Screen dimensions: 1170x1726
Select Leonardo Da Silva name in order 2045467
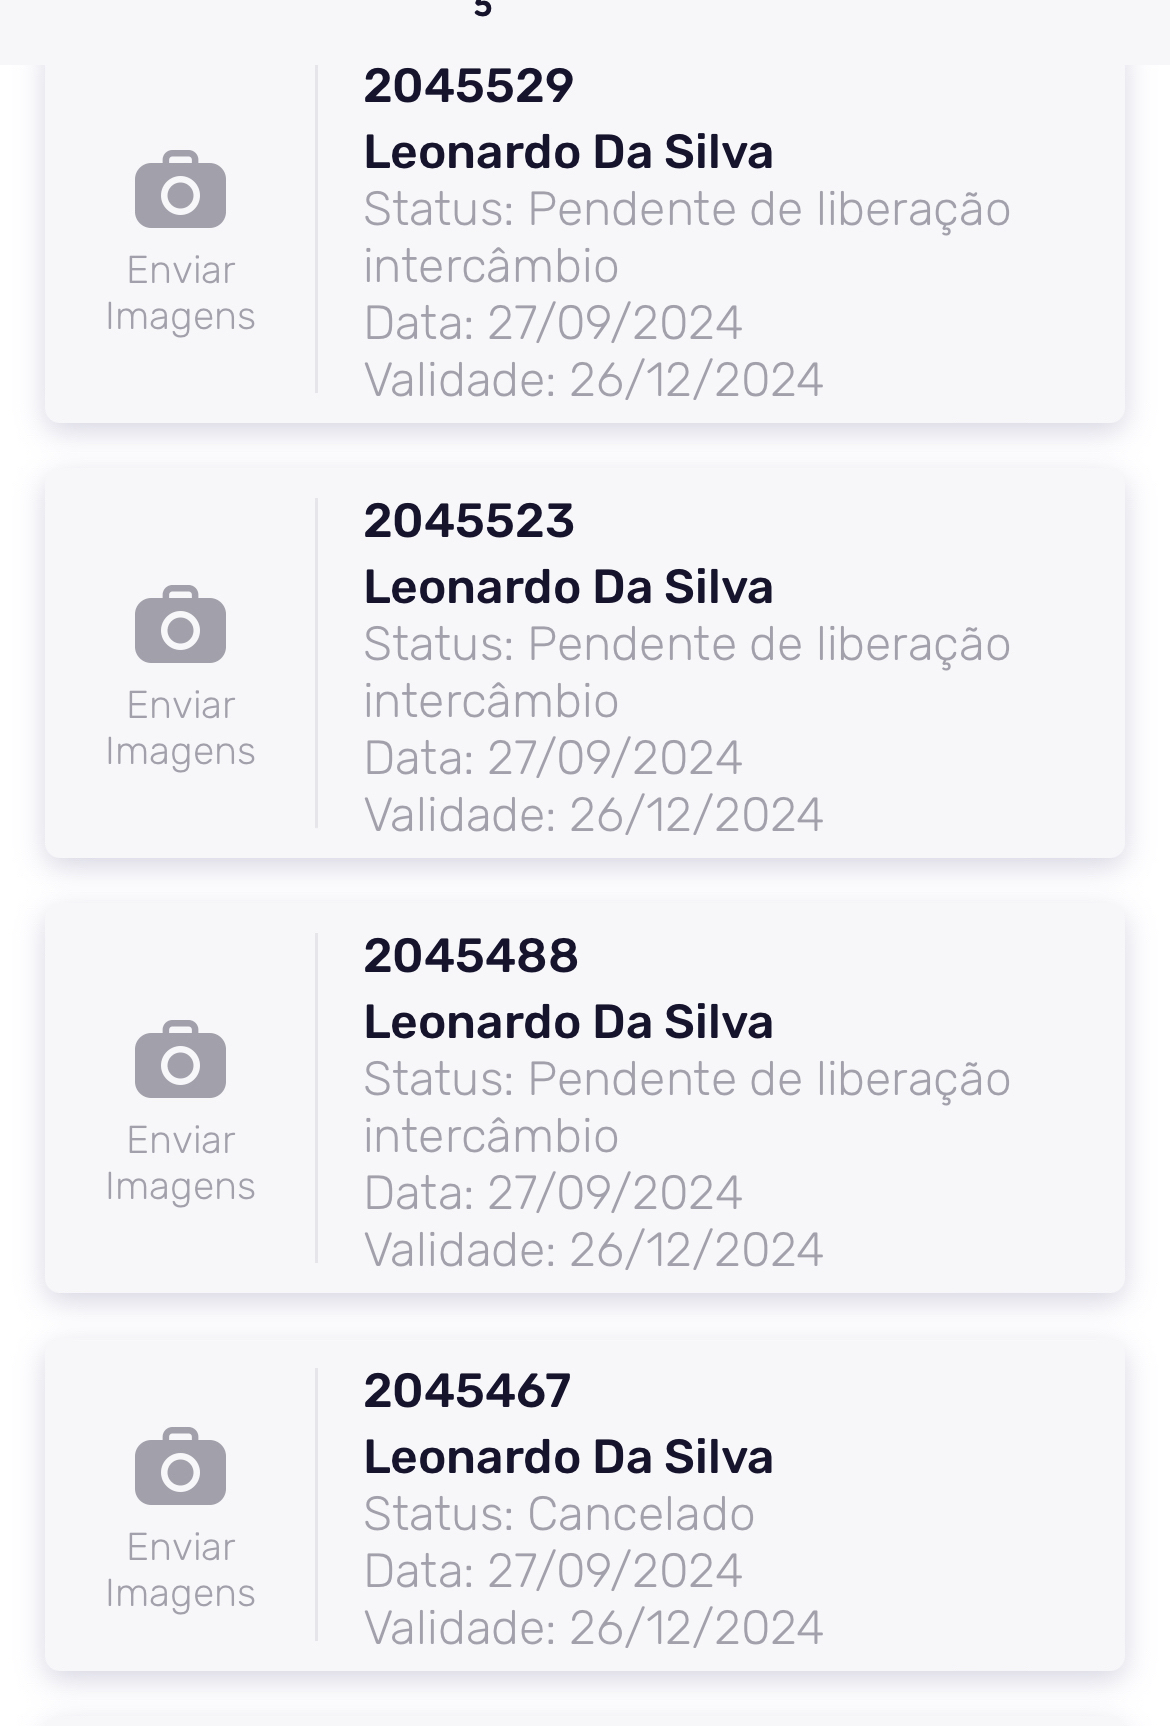[568, 1458]
